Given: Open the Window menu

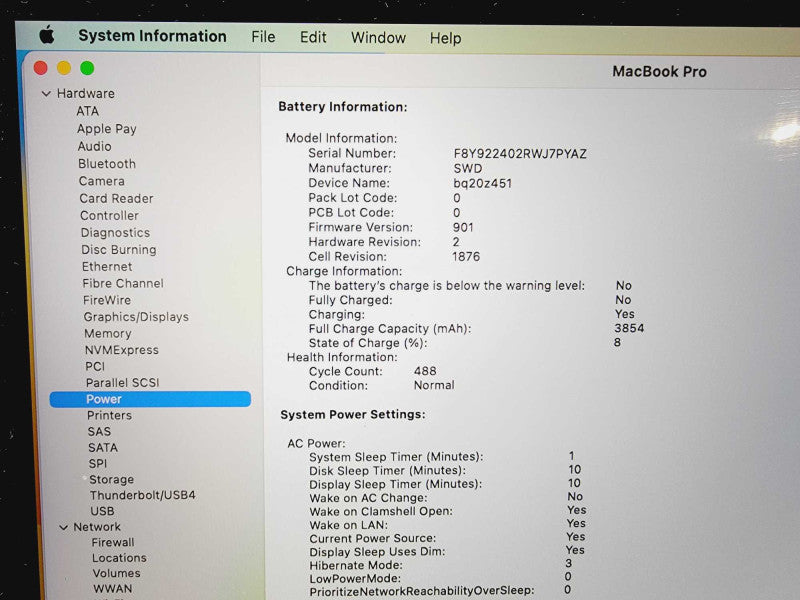Looking at the screenshot, I should pos(378,38).
